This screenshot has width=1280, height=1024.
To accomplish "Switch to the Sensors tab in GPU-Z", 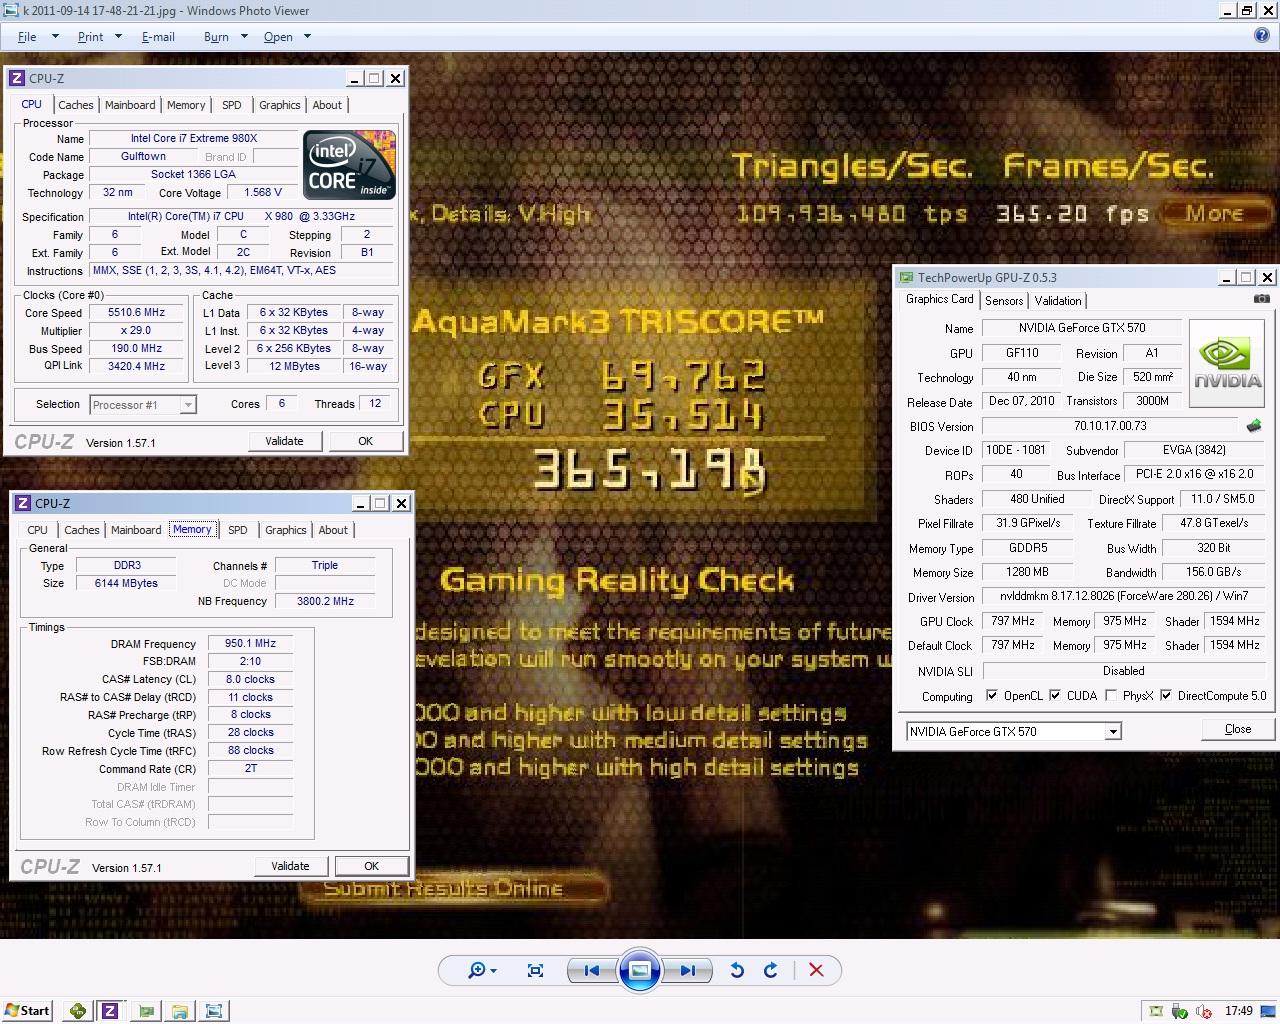I will click(x=1004, y=301).
